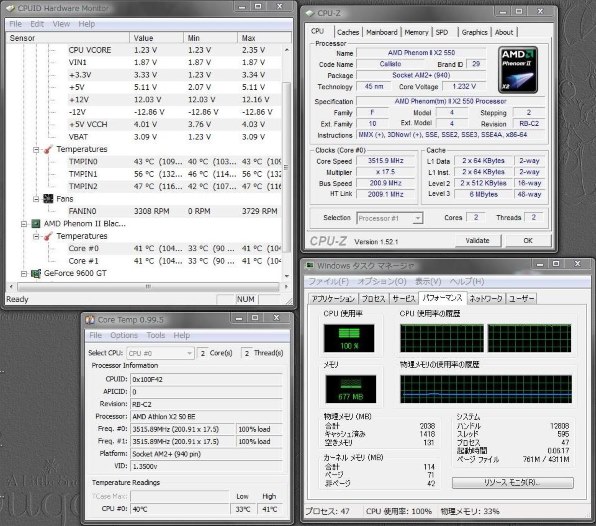
Task: Click the Validate button in CPU-Z
Action: (478, 241)
